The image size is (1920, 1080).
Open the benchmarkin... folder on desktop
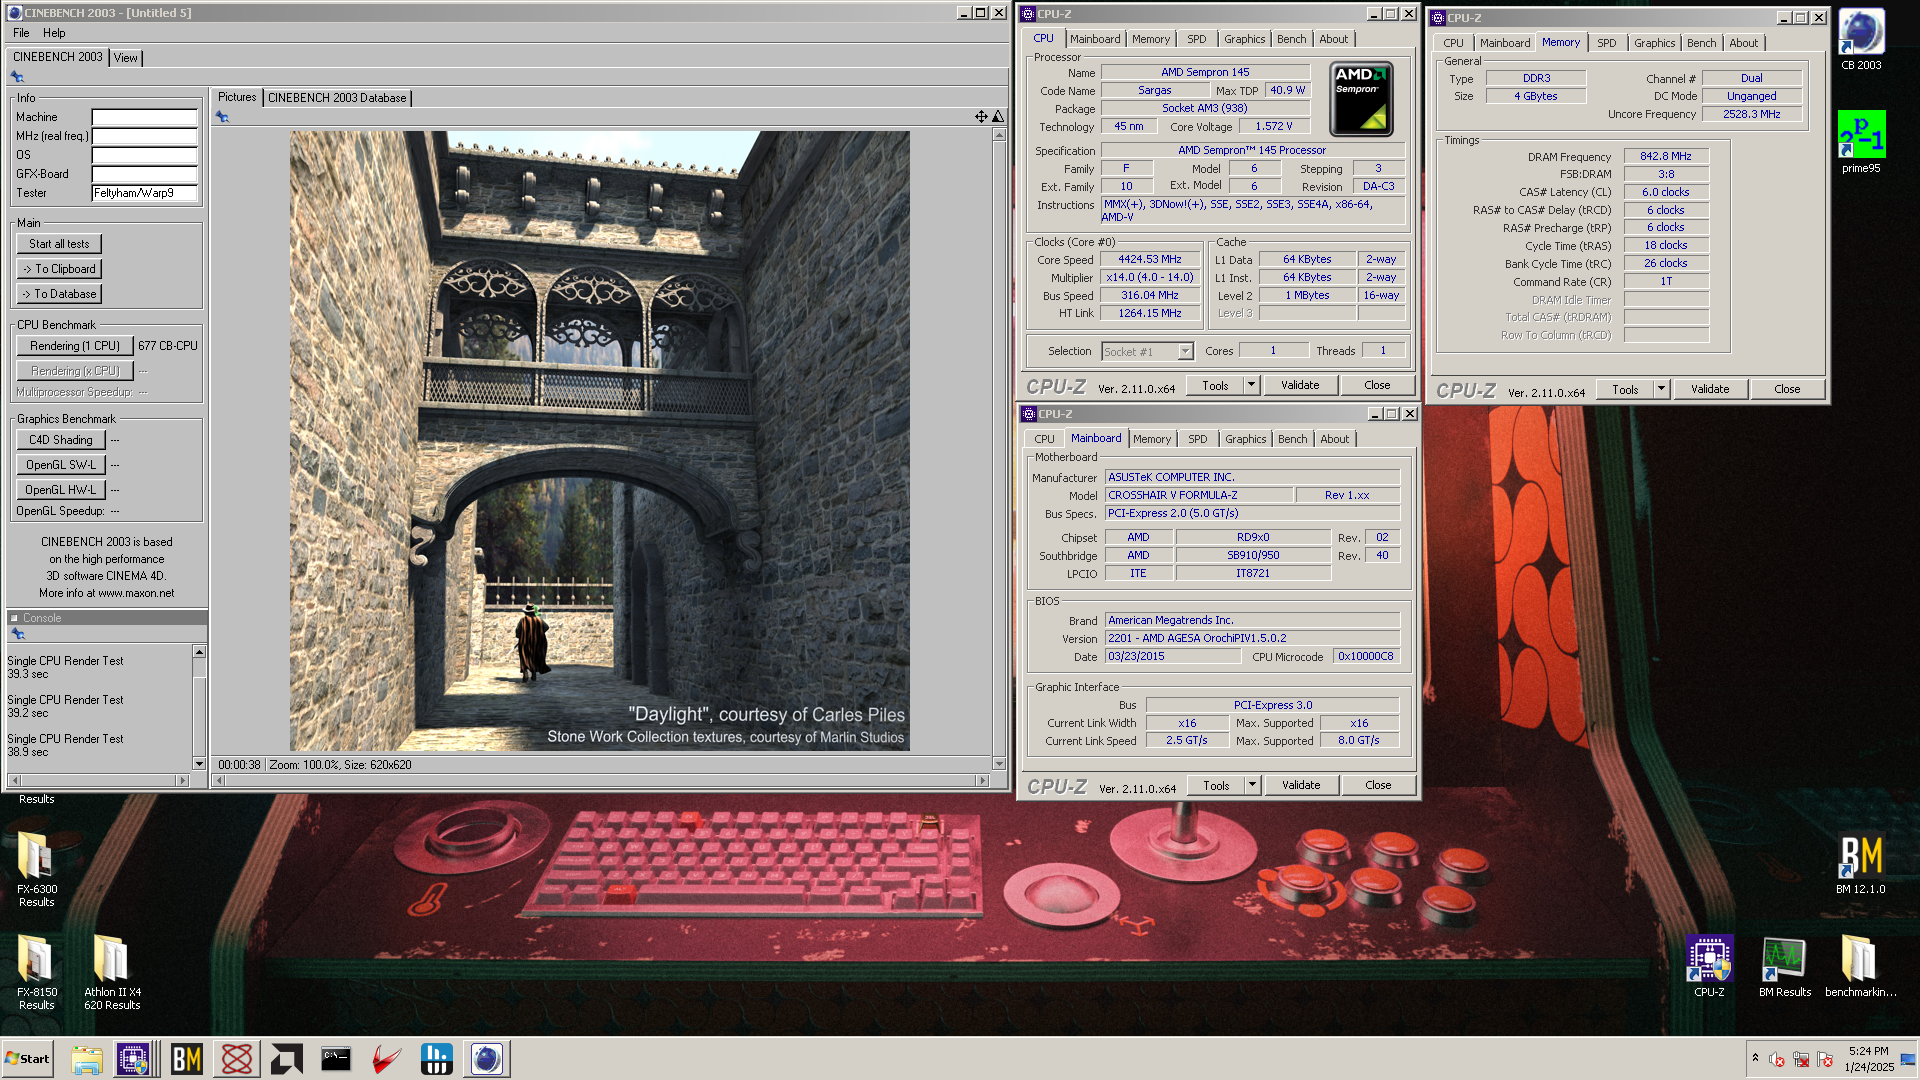1860,966
